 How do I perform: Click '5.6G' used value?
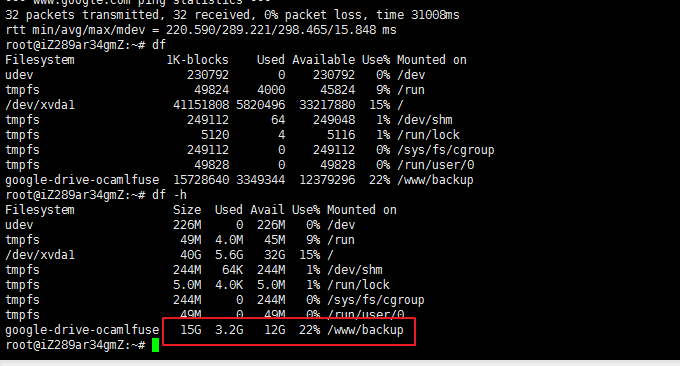tap(229, 255)
